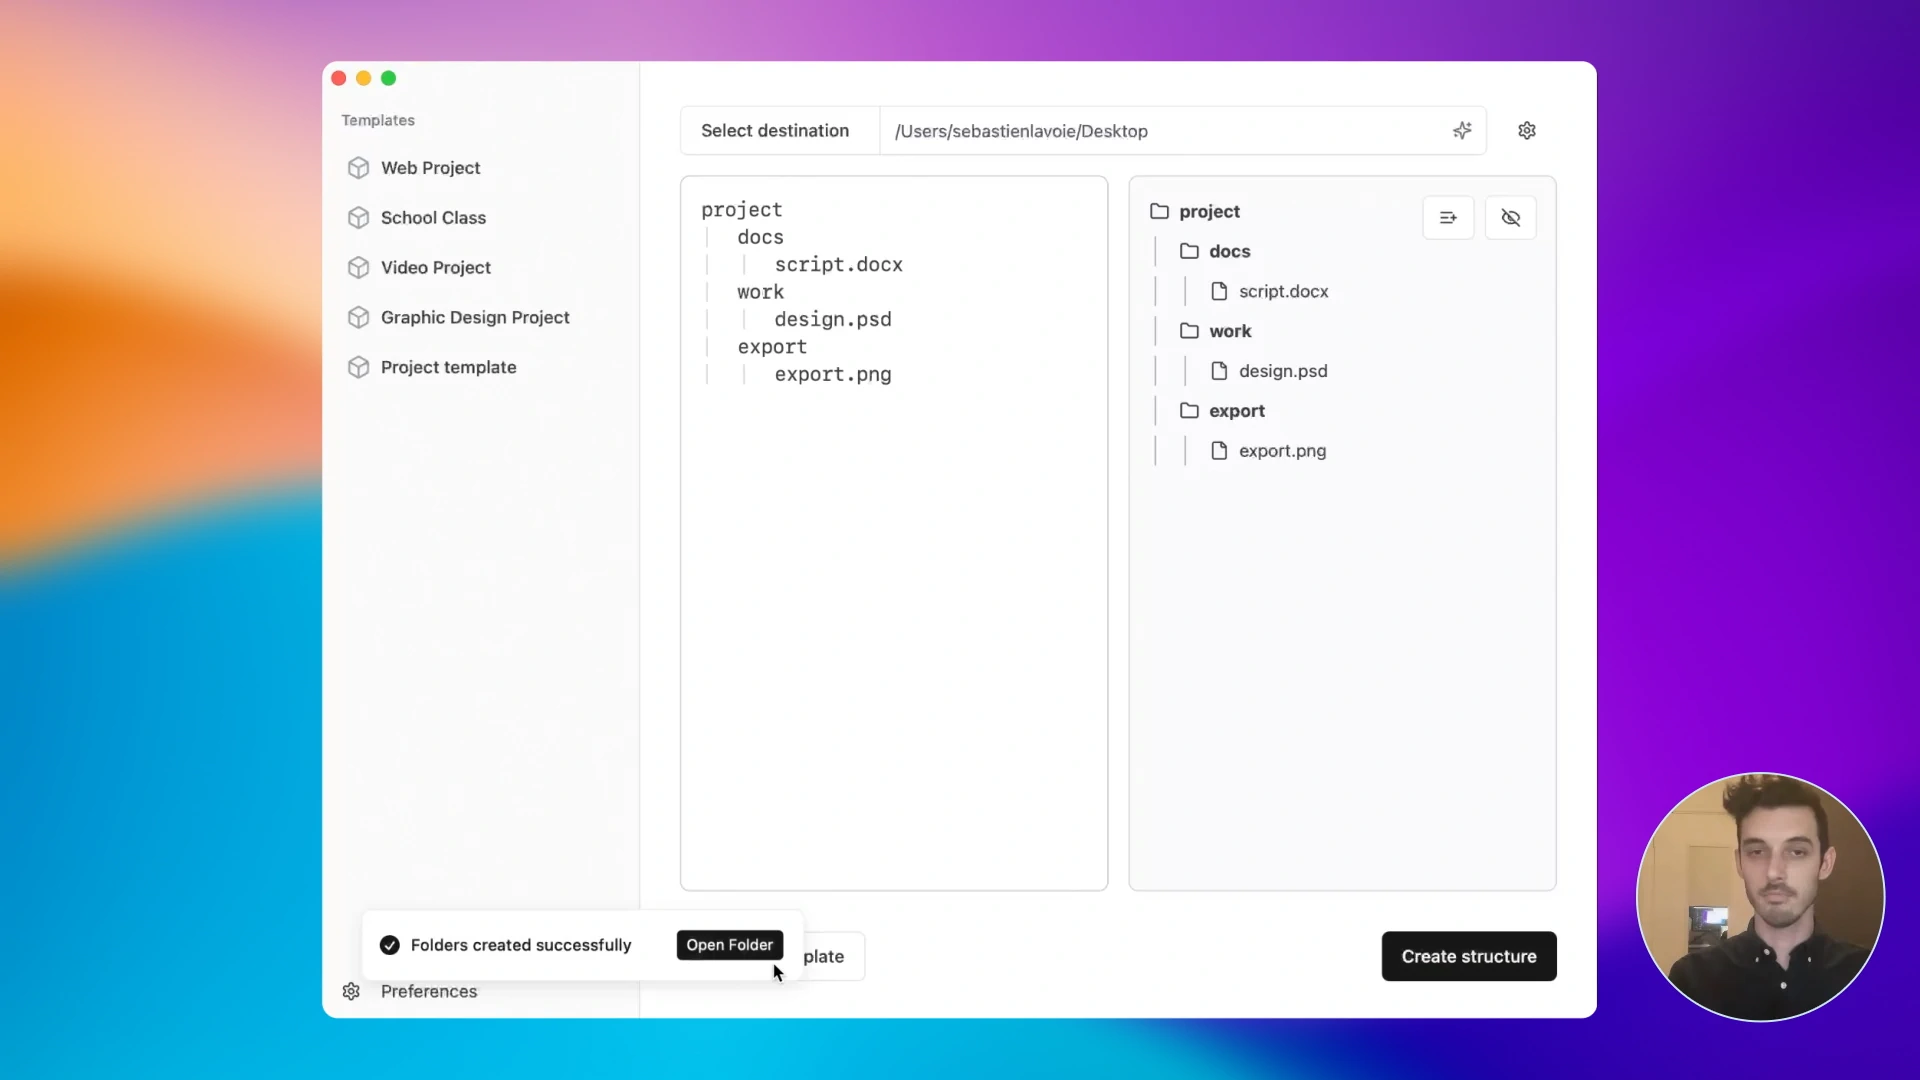The height and width of the screenshot is (1080, 1920).
Task: Click 'script.docx' in the text editor
Action: [838, 265]
